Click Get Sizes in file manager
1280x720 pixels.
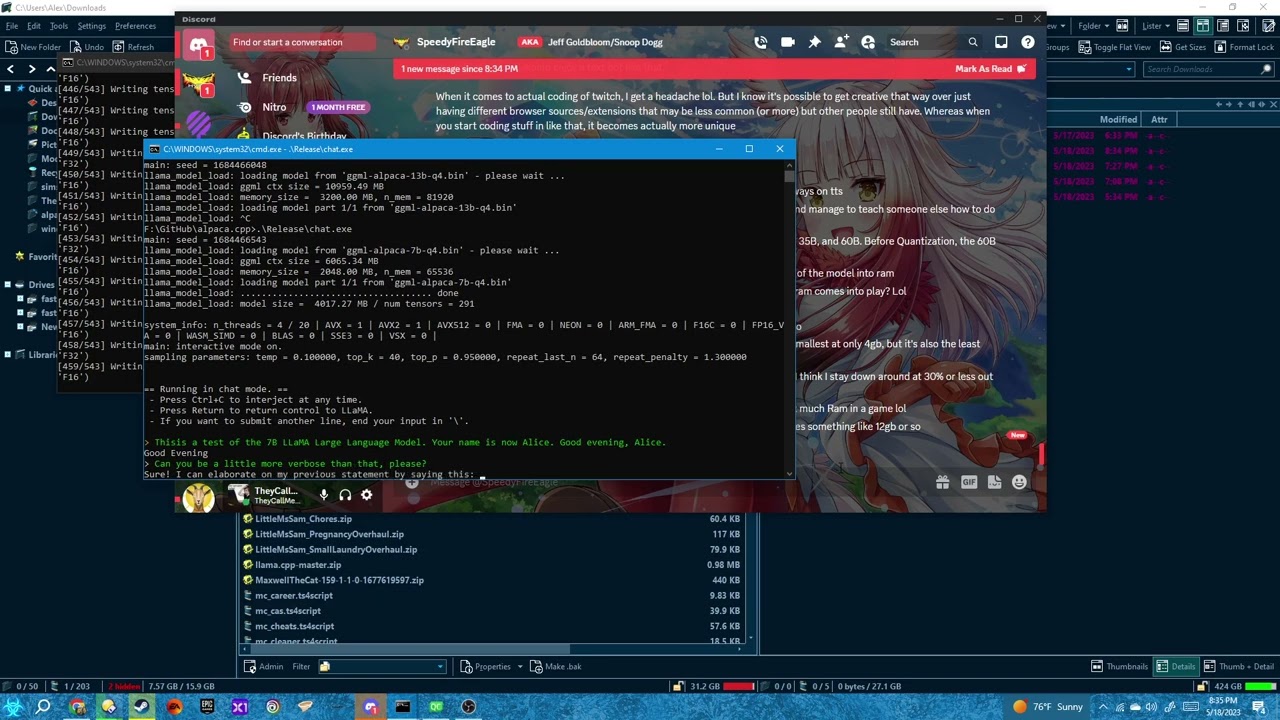1183,47
